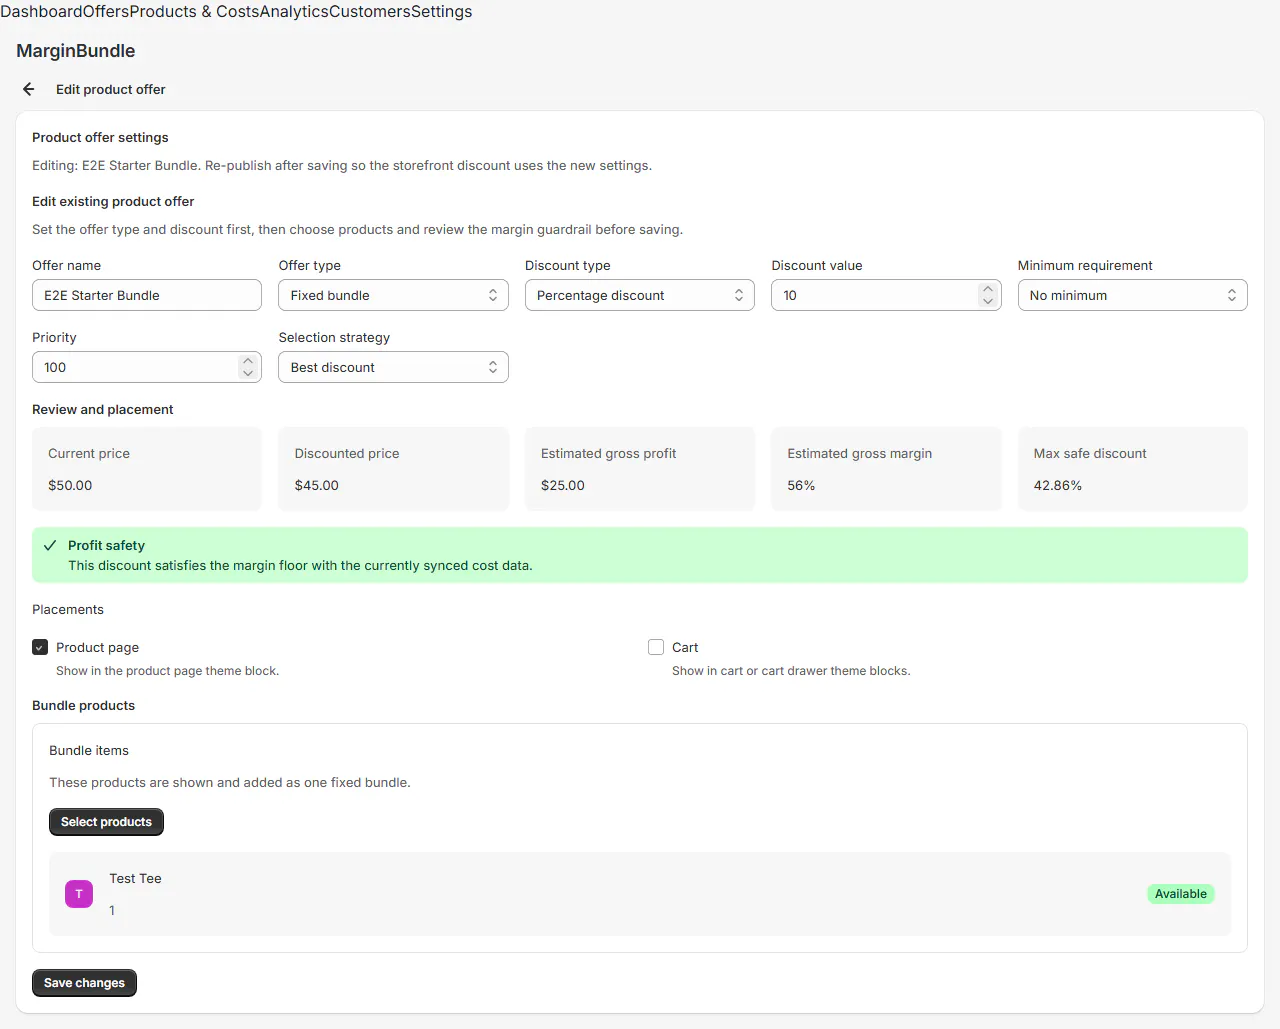Click the Profit safety banner title
This screenshot has height=1029, width=1280.
point(106,545)
